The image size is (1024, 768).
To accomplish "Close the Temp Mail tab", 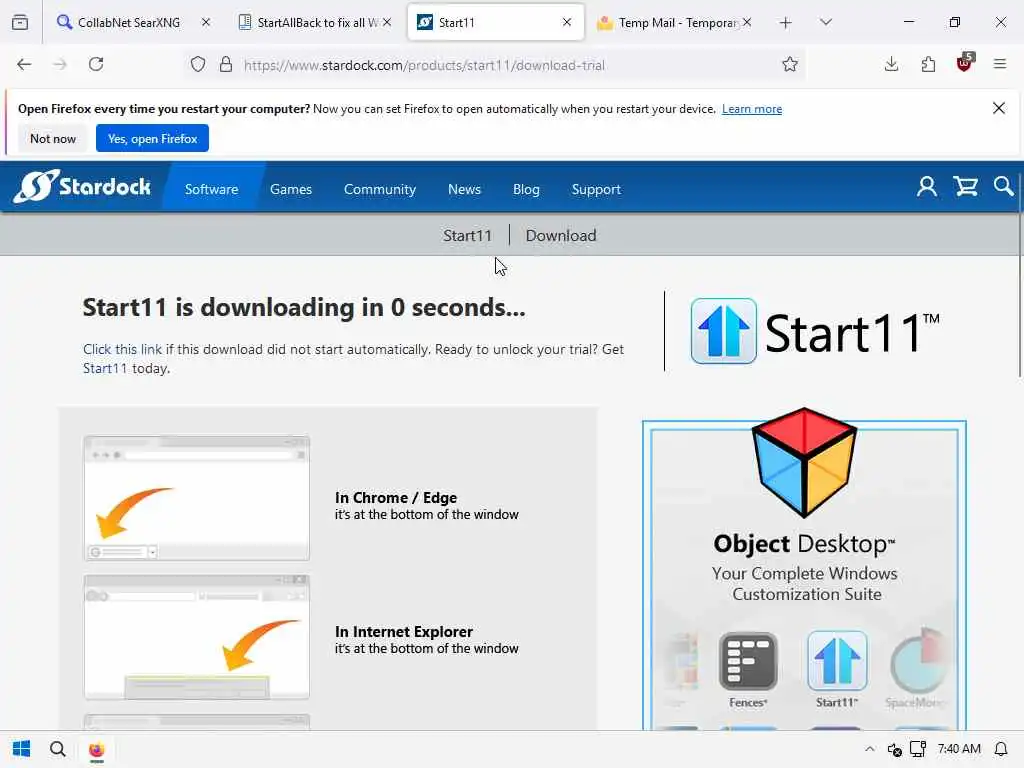I will (x=747, y=22).
